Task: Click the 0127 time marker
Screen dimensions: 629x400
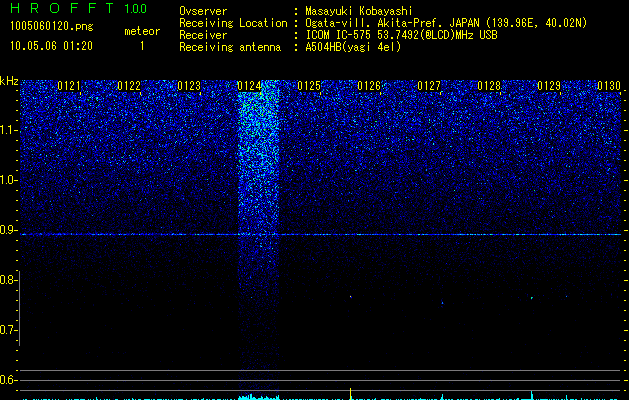Action: [429, 86]
